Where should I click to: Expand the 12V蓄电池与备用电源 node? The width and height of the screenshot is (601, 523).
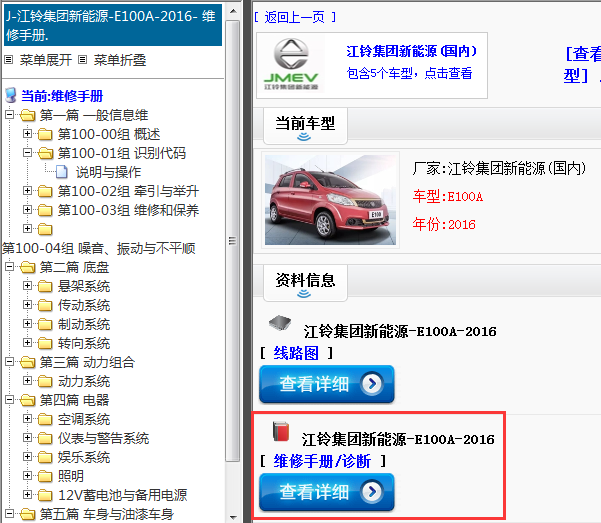27,495
